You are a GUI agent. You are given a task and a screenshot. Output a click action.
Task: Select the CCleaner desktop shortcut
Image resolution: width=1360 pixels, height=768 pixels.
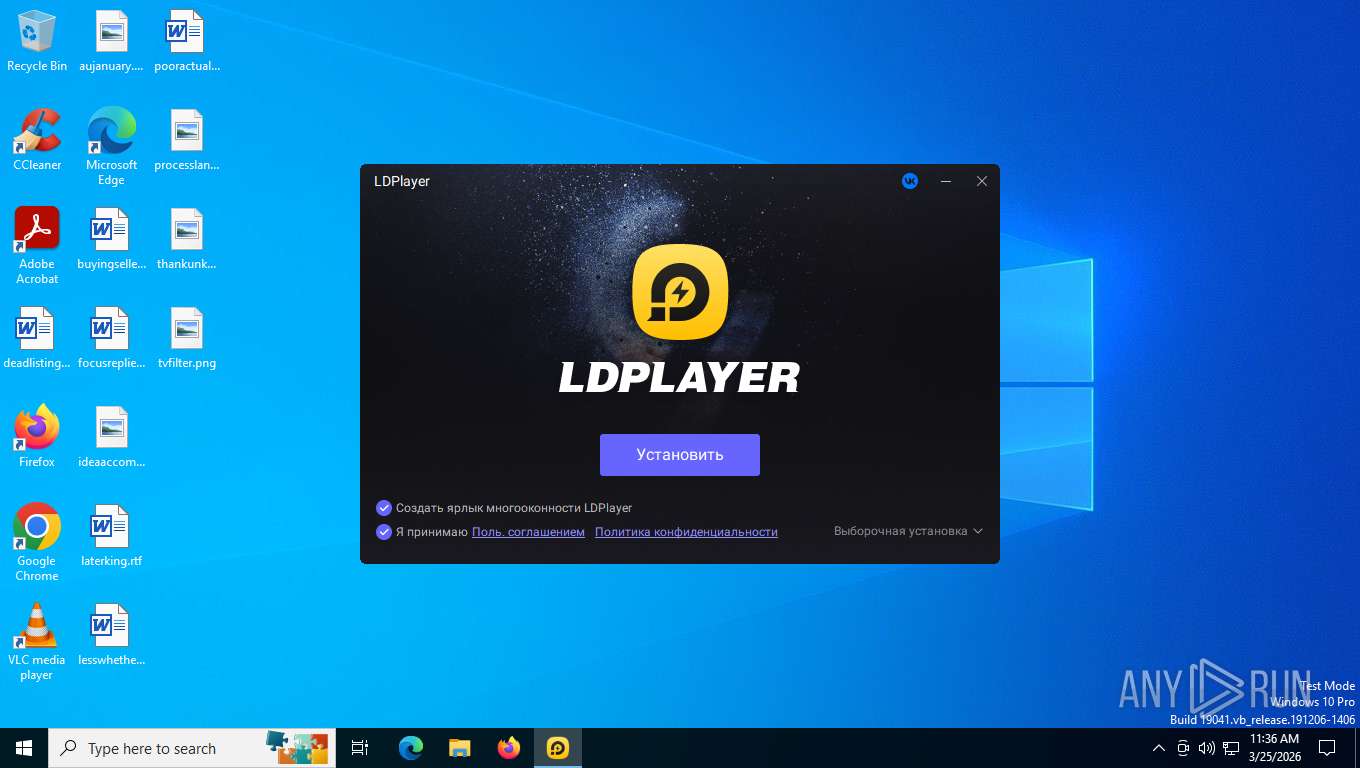point(37,140)
